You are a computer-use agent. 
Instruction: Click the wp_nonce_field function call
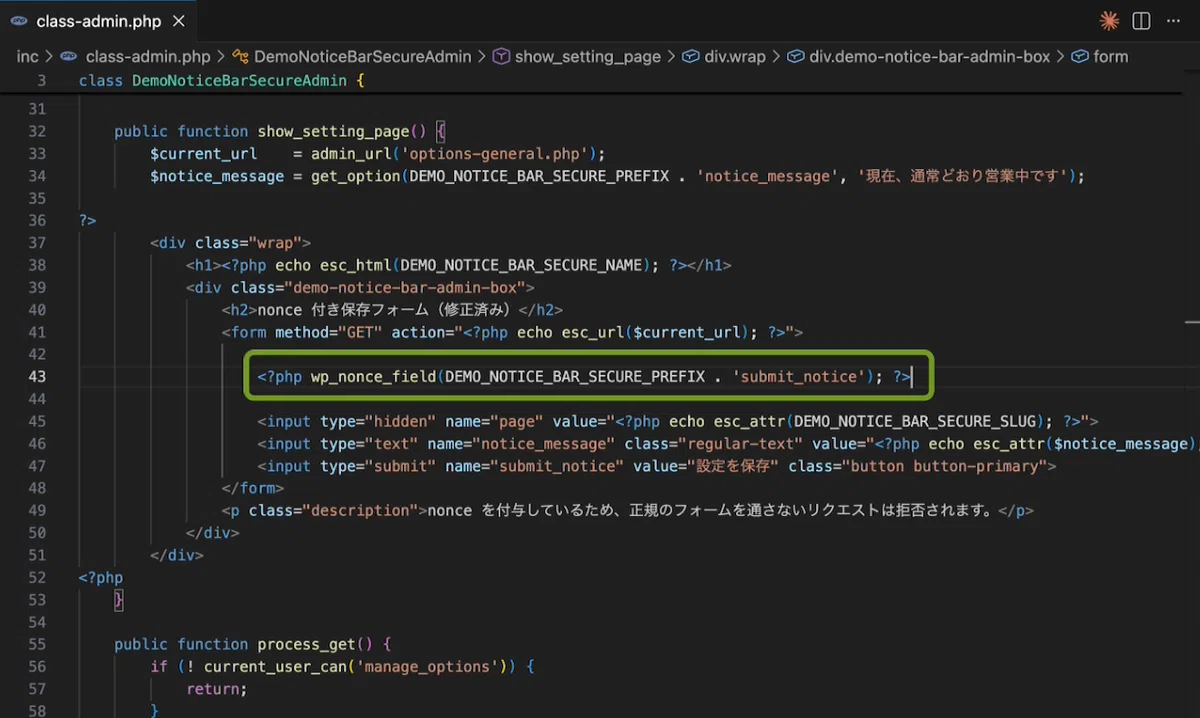point(373,377)
